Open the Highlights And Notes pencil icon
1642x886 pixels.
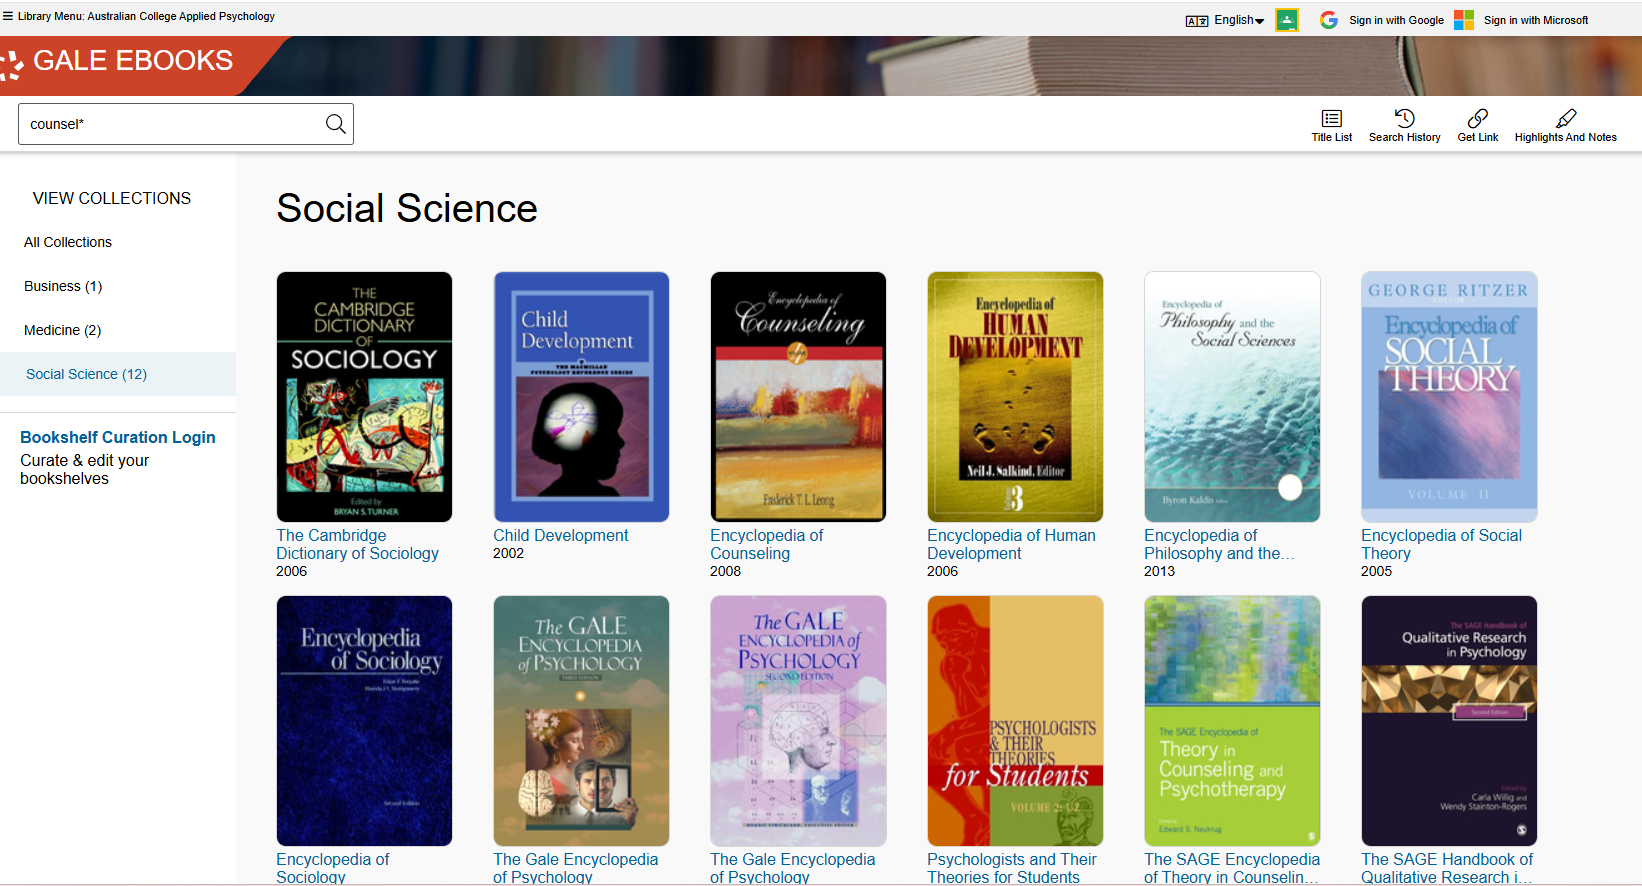[x=1566, y=118]
